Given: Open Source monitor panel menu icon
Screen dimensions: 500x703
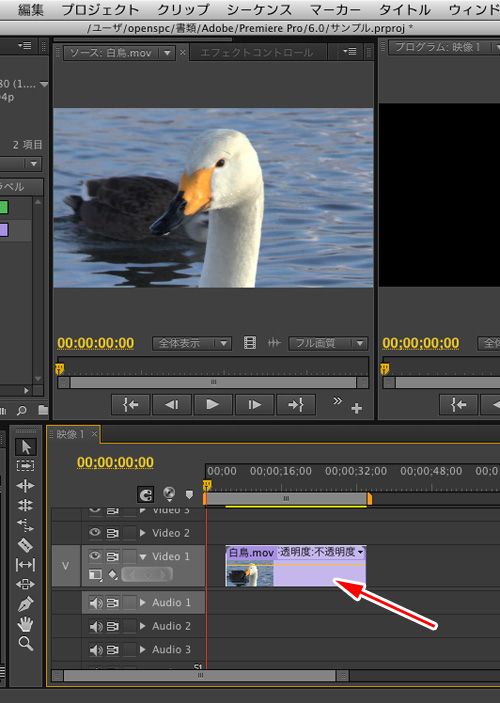Looking at the screenshot, I should [350, 52].
